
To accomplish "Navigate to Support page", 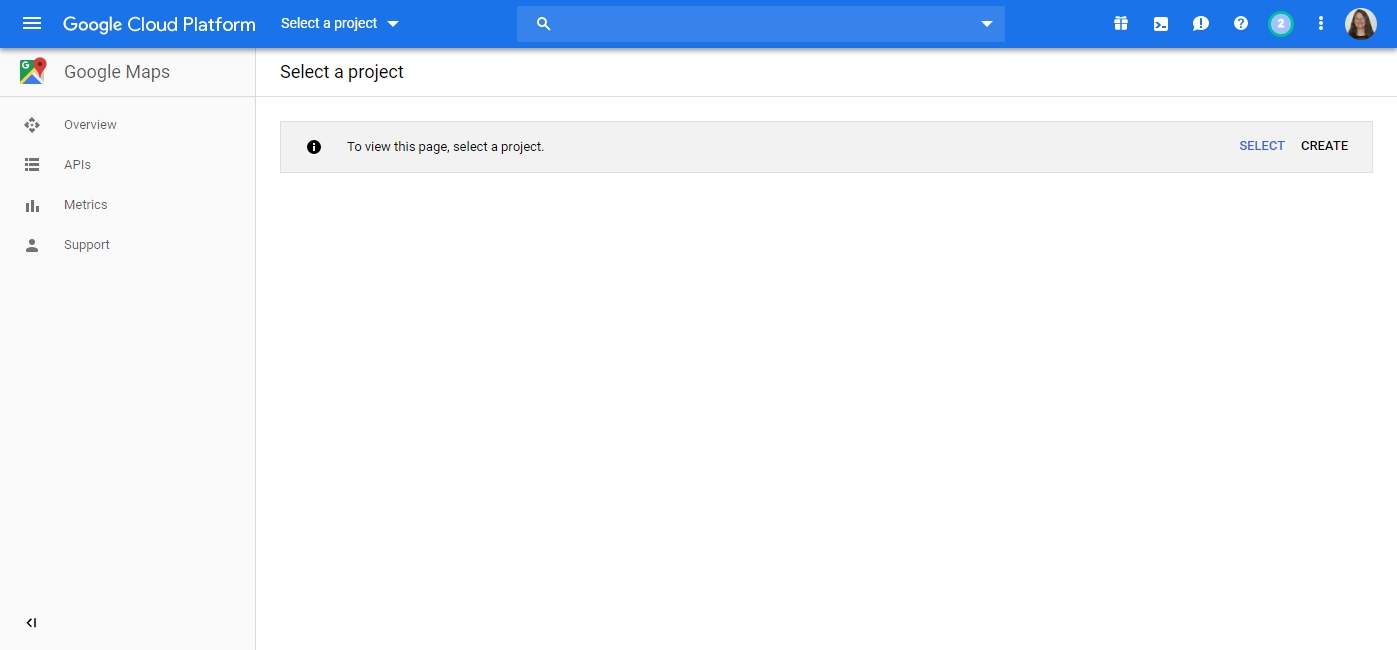I will pos(86,245).
